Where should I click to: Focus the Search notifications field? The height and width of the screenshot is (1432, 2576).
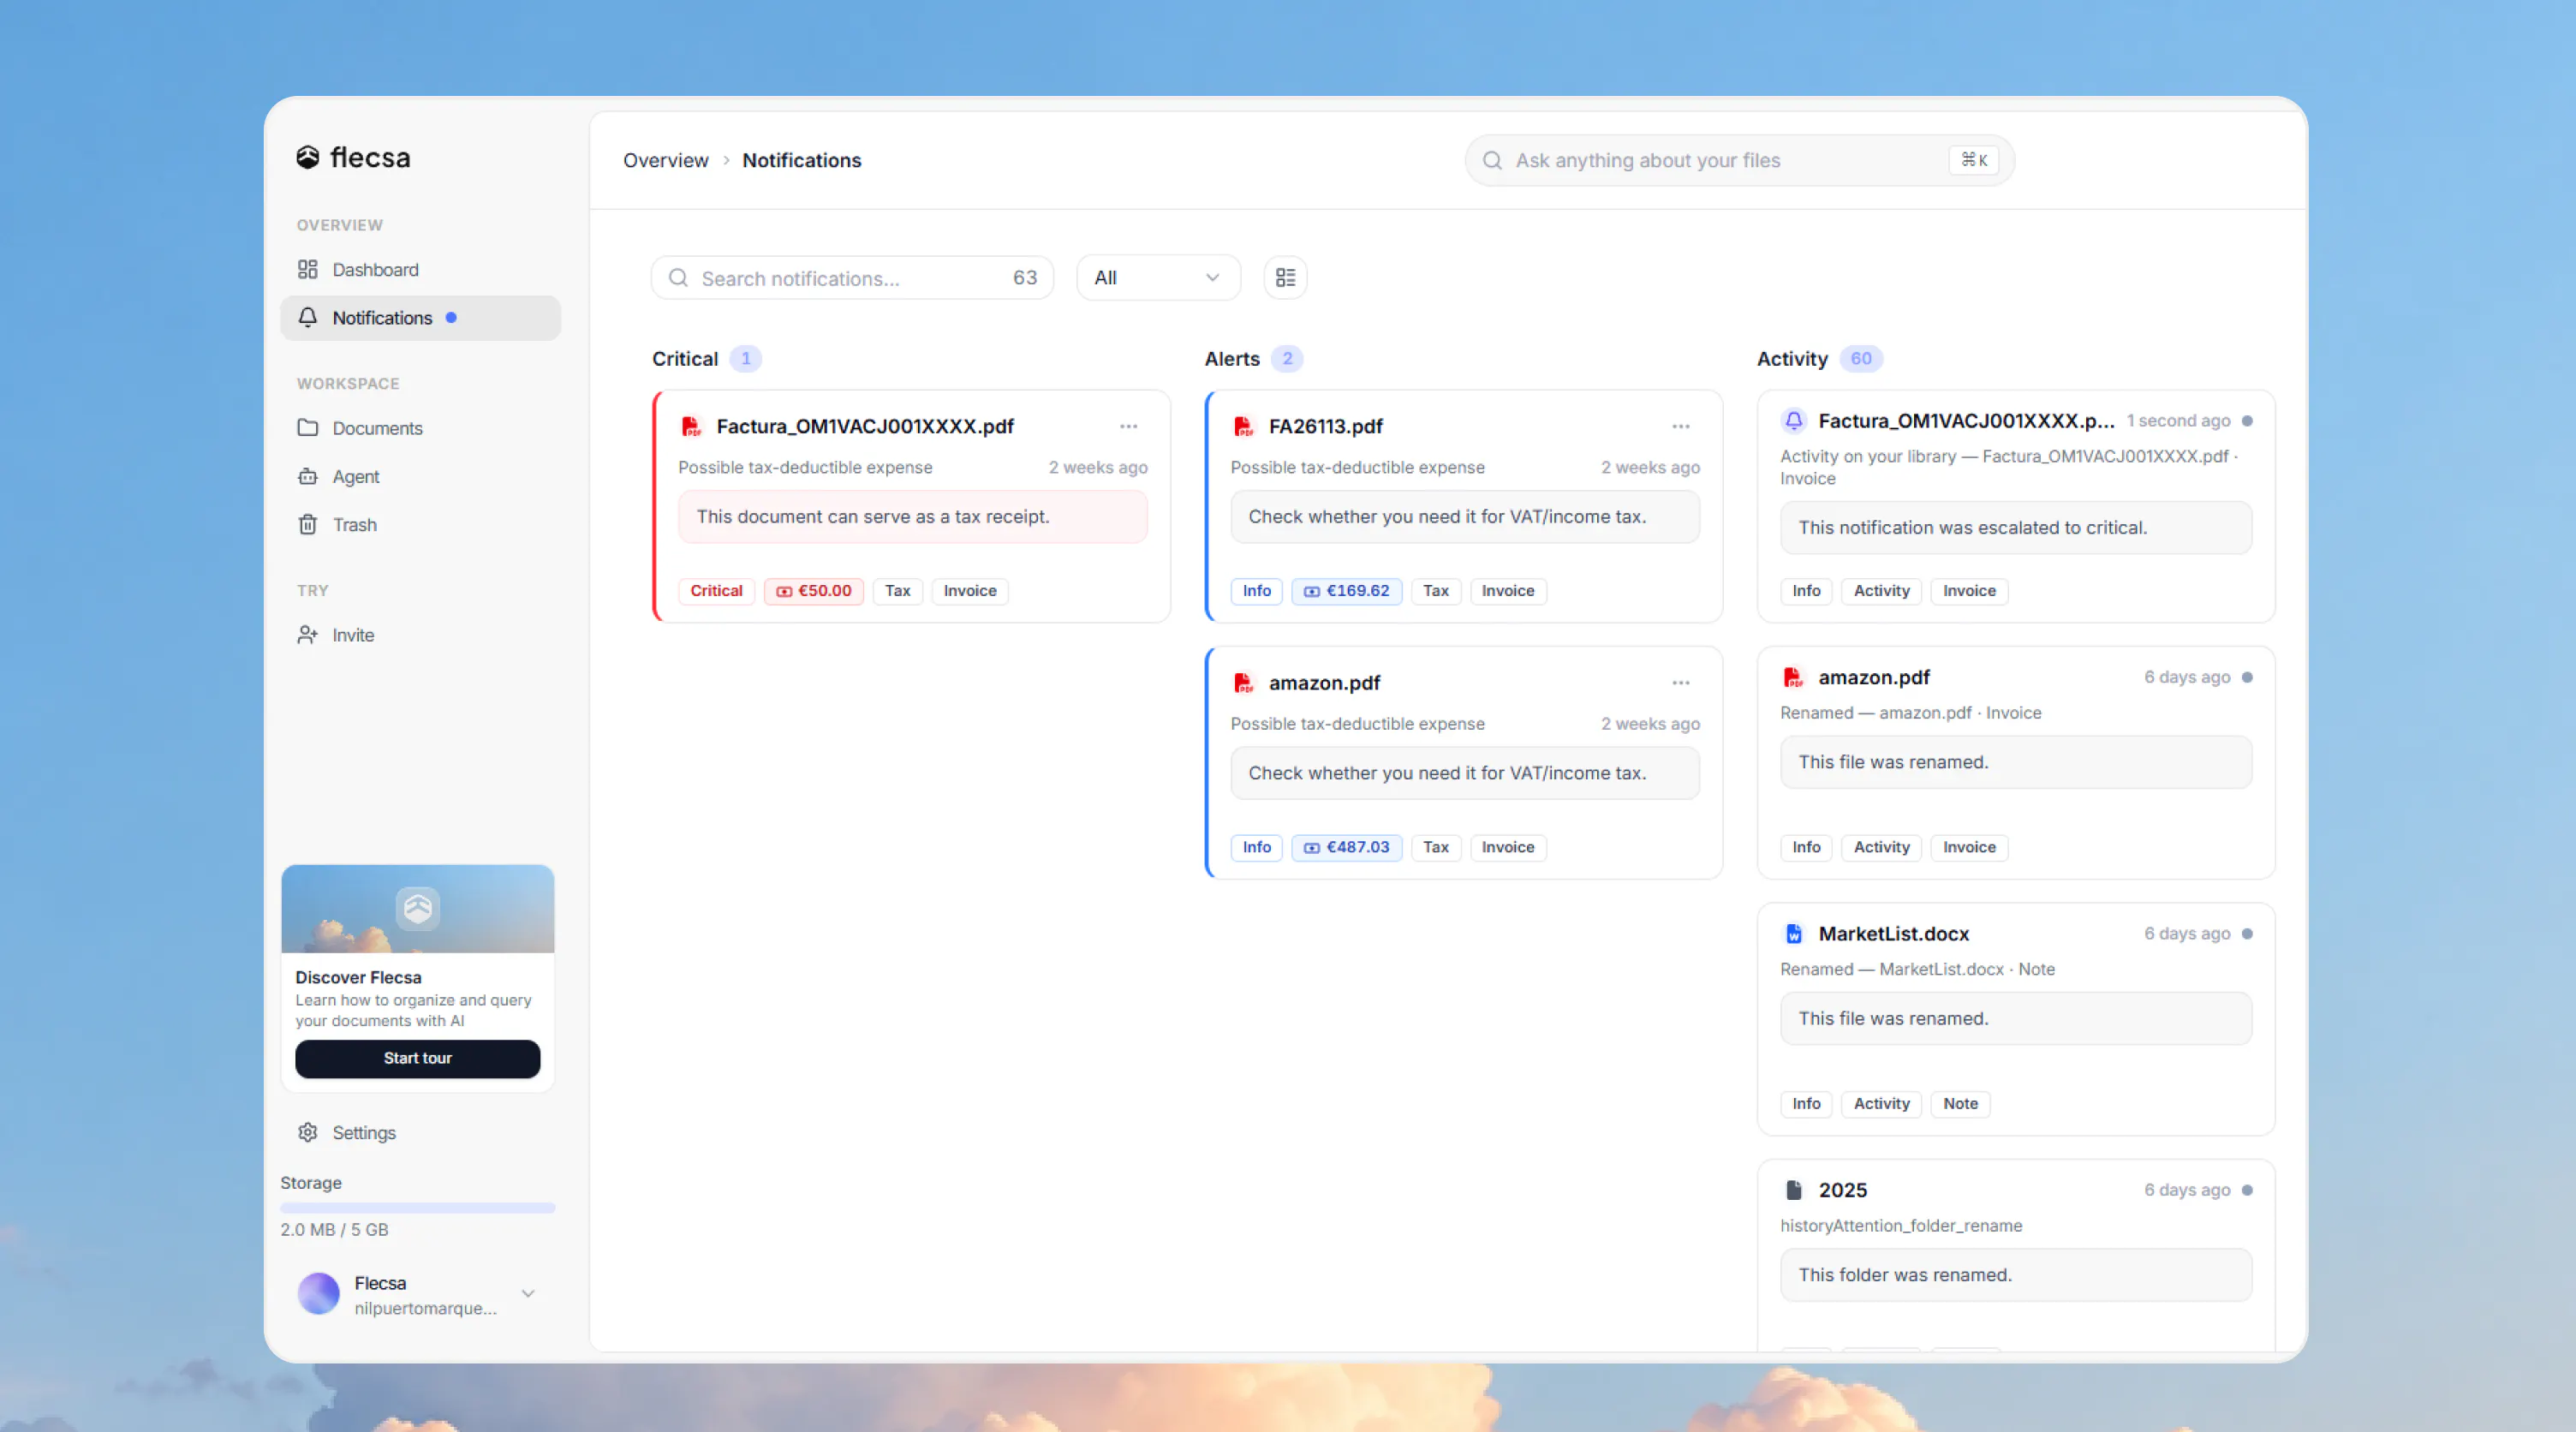tap(852, 277)
